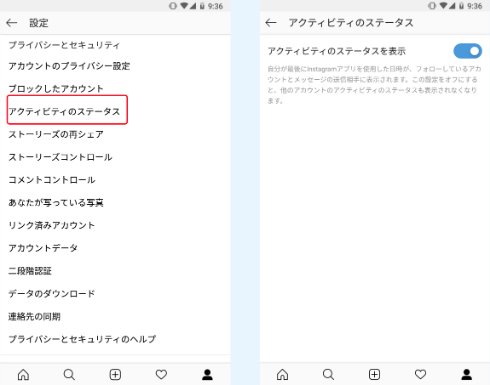Image resolution: width=490 pixels, height=385 pixels.
Task: Tap new post plus icon on right screen
Action: (374, 375)
